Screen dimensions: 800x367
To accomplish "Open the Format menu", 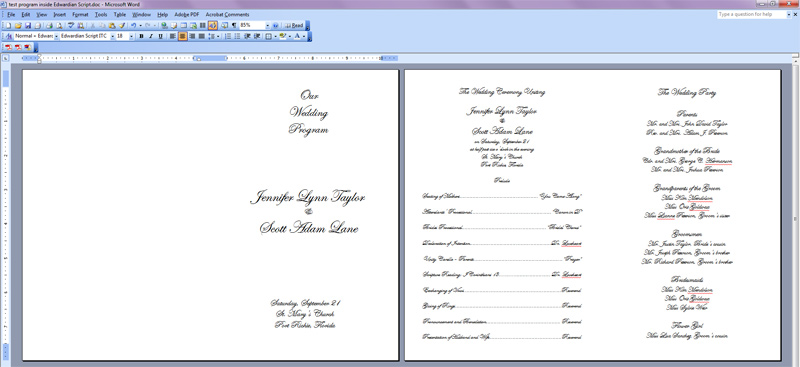I will pos(80,15).
